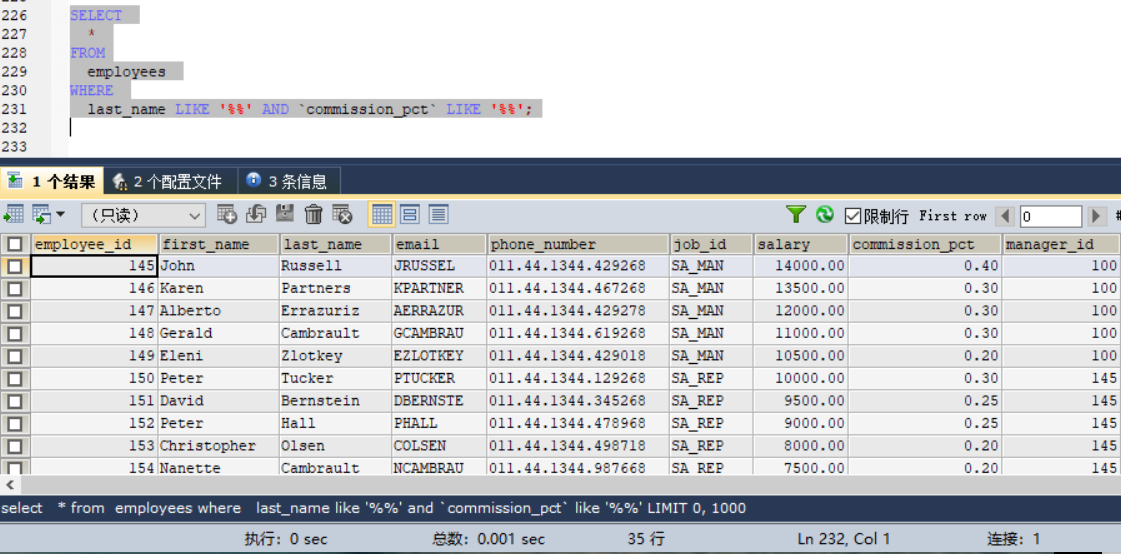Click the copy result data icon with arrow
This screenshot has width=1121, height=554.
pyautogui.click(x=41, y=214)
